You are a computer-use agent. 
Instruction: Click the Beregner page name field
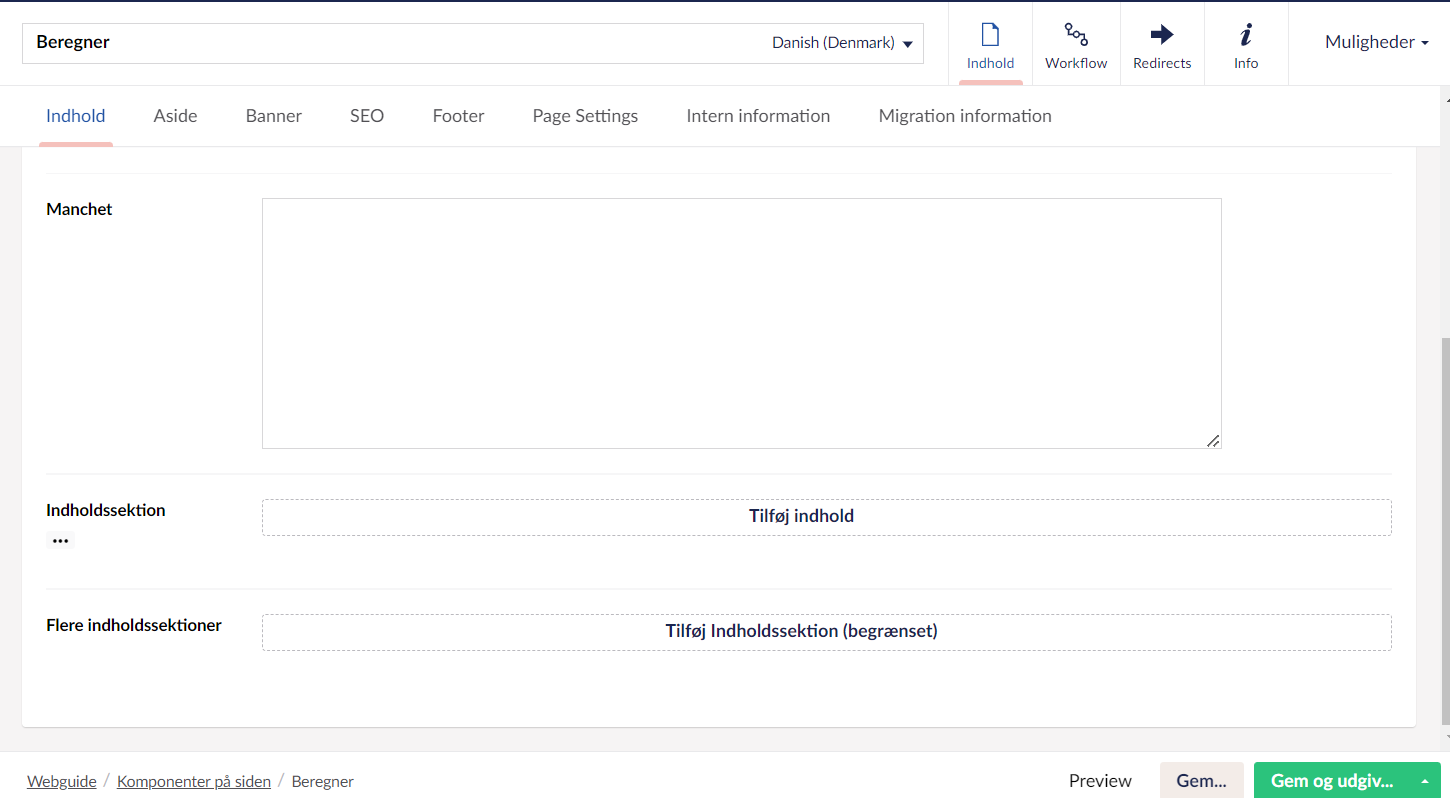(x=390, y=43)
